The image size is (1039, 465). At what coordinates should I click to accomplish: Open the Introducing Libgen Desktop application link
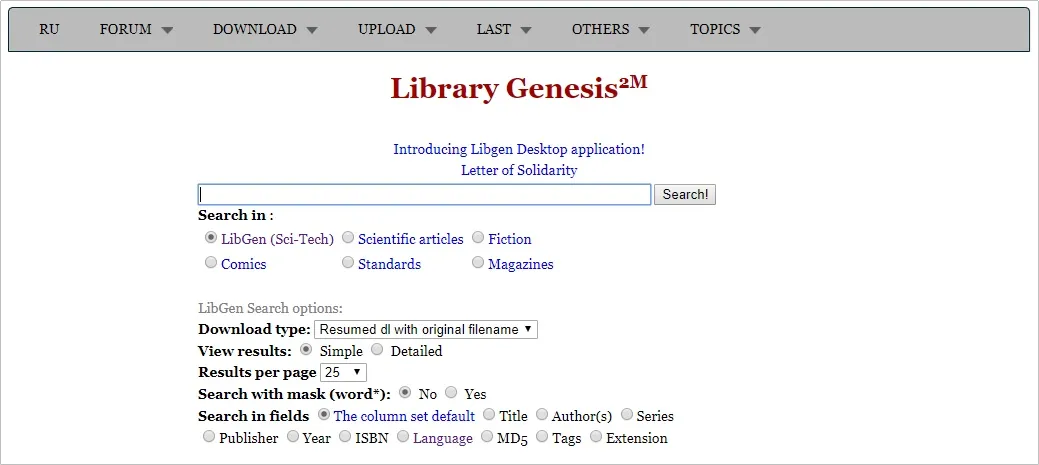[519, 149]
